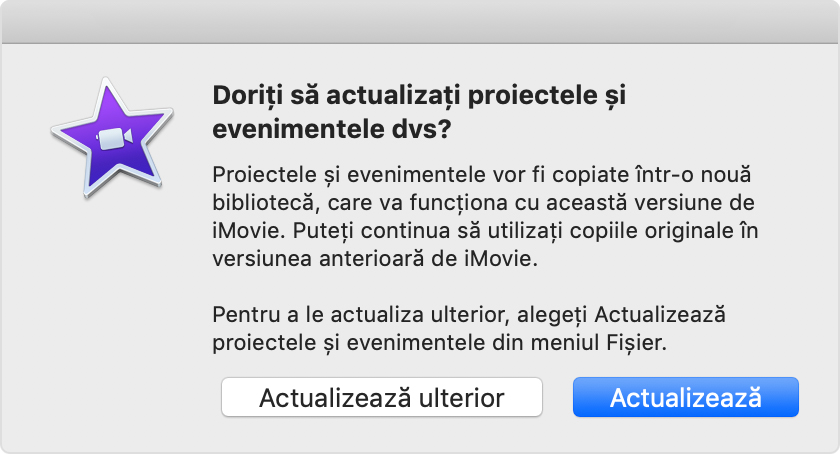The height and width of the screenshot is (454, 840).
Task: Click the heading line starting with Doriți
Action: coord(425,96)
